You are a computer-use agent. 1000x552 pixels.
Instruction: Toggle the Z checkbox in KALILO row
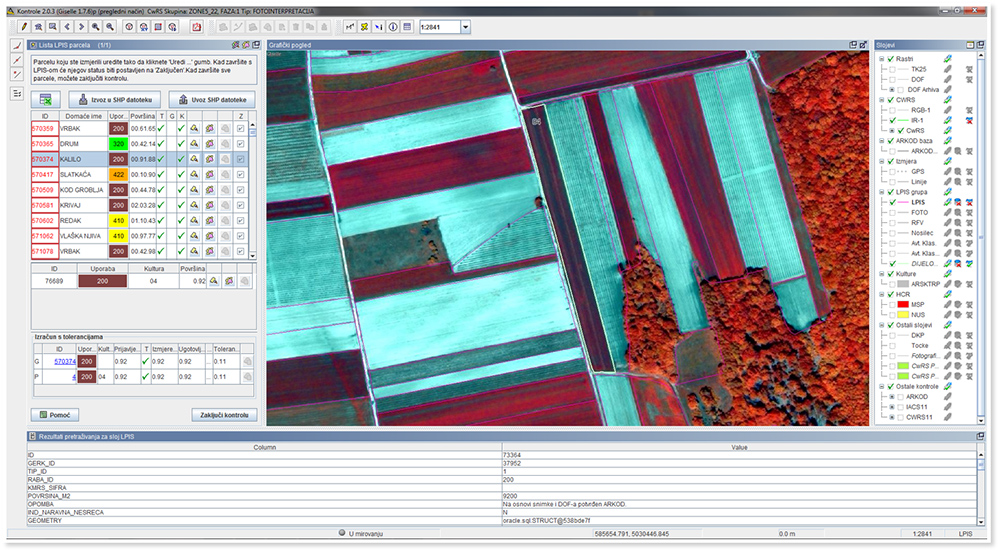[x=240, y=159]
